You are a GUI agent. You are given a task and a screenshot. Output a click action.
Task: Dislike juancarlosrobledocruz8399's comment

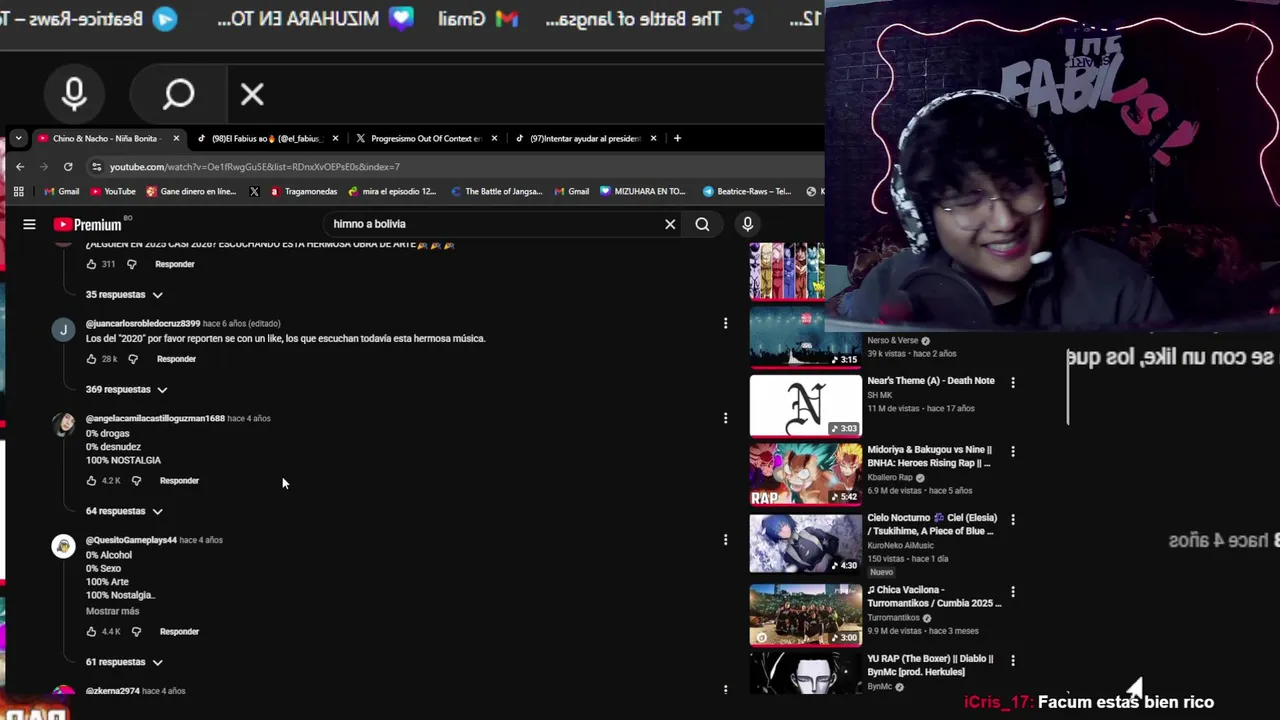133,359
